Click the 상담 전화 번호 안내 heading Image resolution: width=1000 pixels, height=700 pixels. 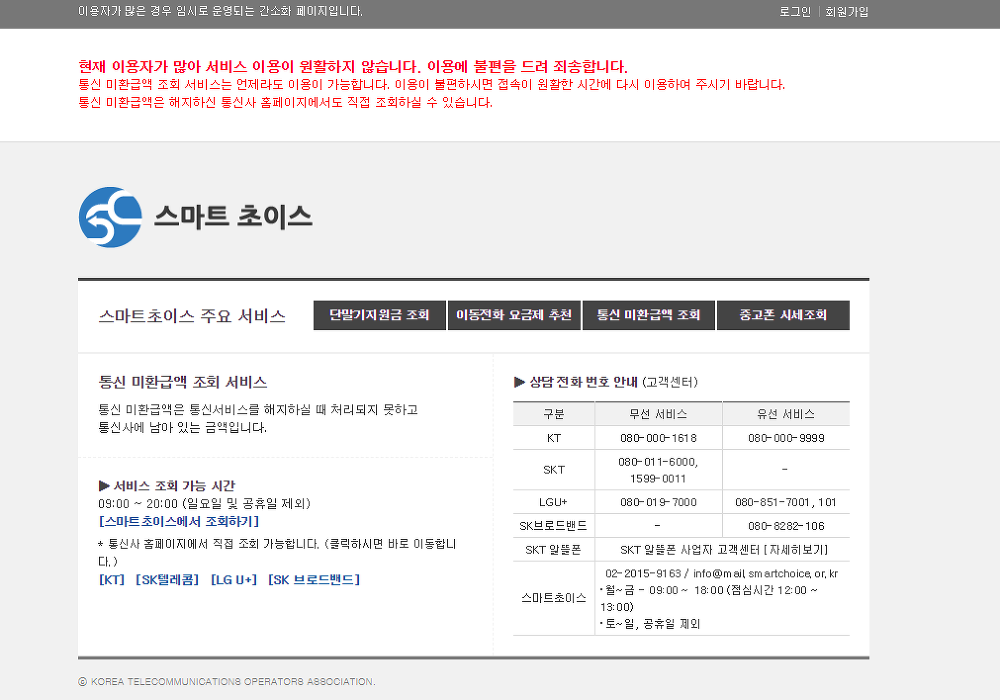pyautogui.click(x=584, y=382)
